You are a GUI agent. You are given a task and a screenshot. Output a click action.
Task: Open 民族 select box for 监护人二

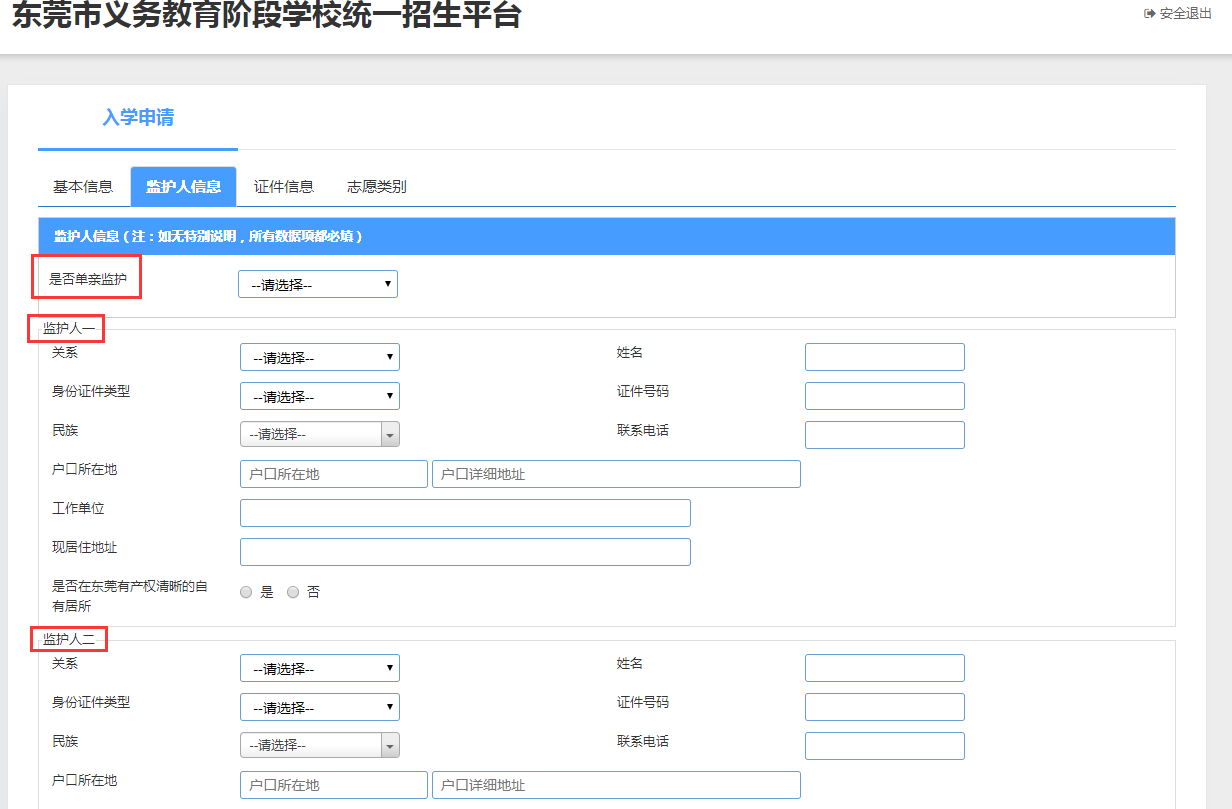[320, 745]
